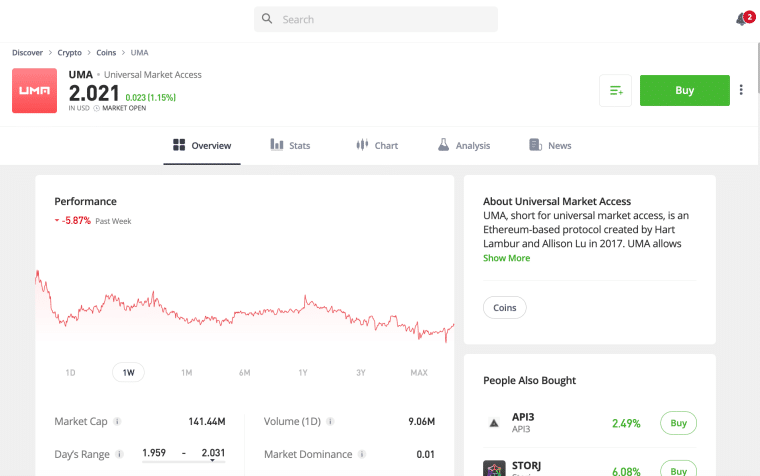Click the STORJ coin logo

click(x=494, y=468)
